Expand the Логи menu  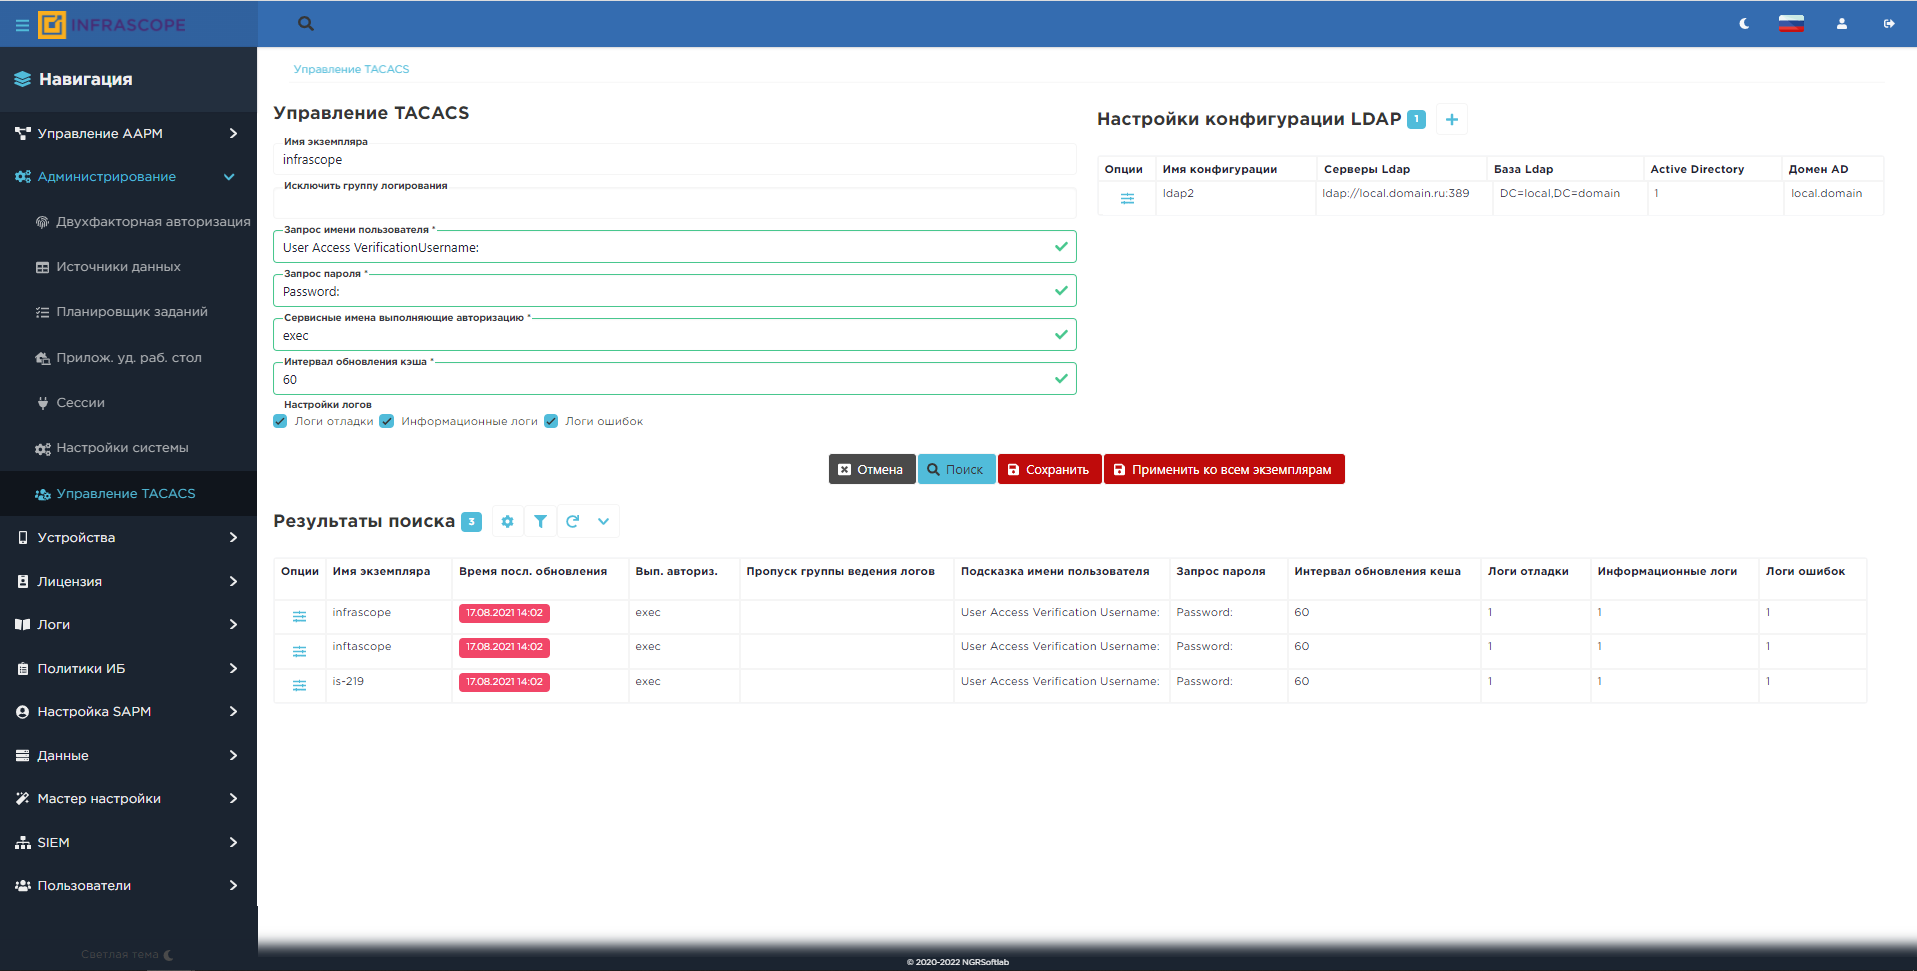click(x=128, y=625)
